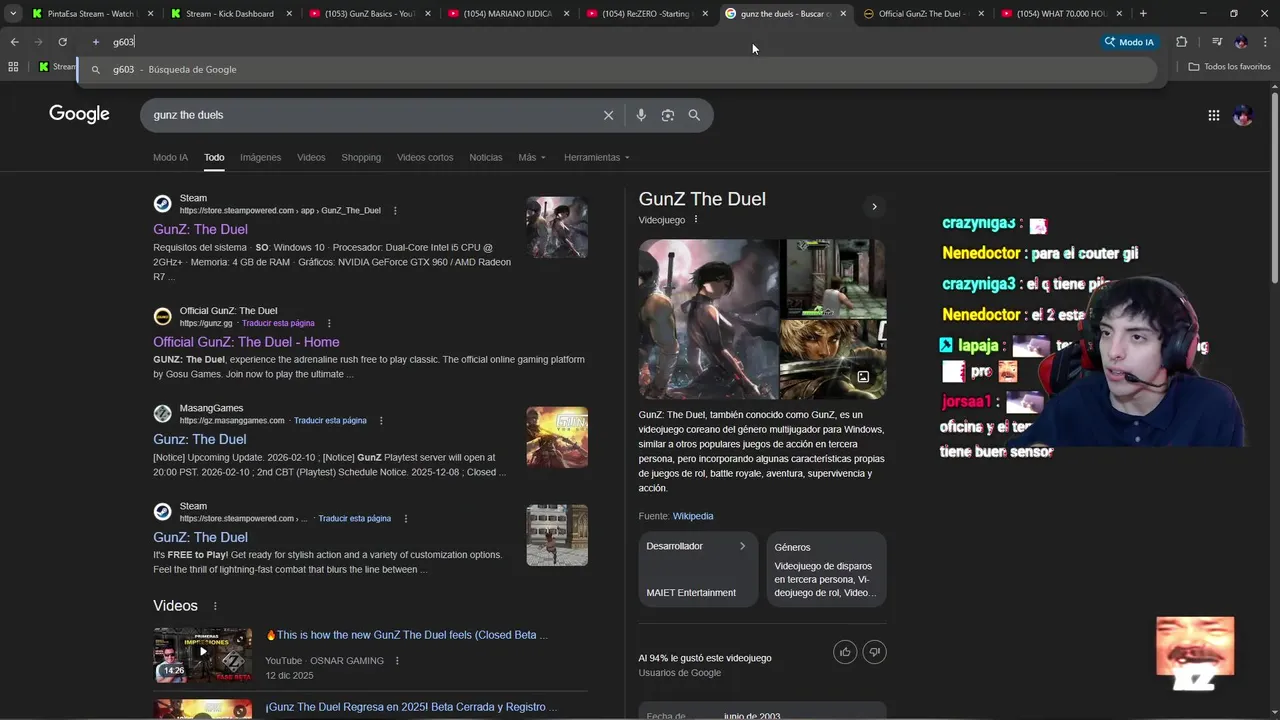Image resolution: width=1280 pixels, height=720 pixels.
Task: Reload the page with refresh icon
Action: (62, 42)
